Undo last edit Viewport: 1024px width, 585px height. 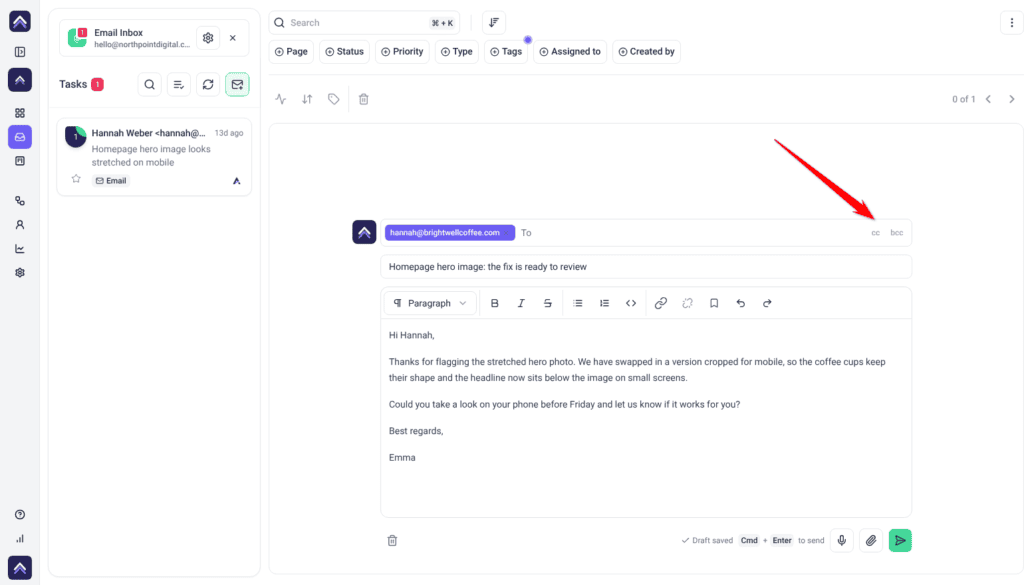pos(741,303)
